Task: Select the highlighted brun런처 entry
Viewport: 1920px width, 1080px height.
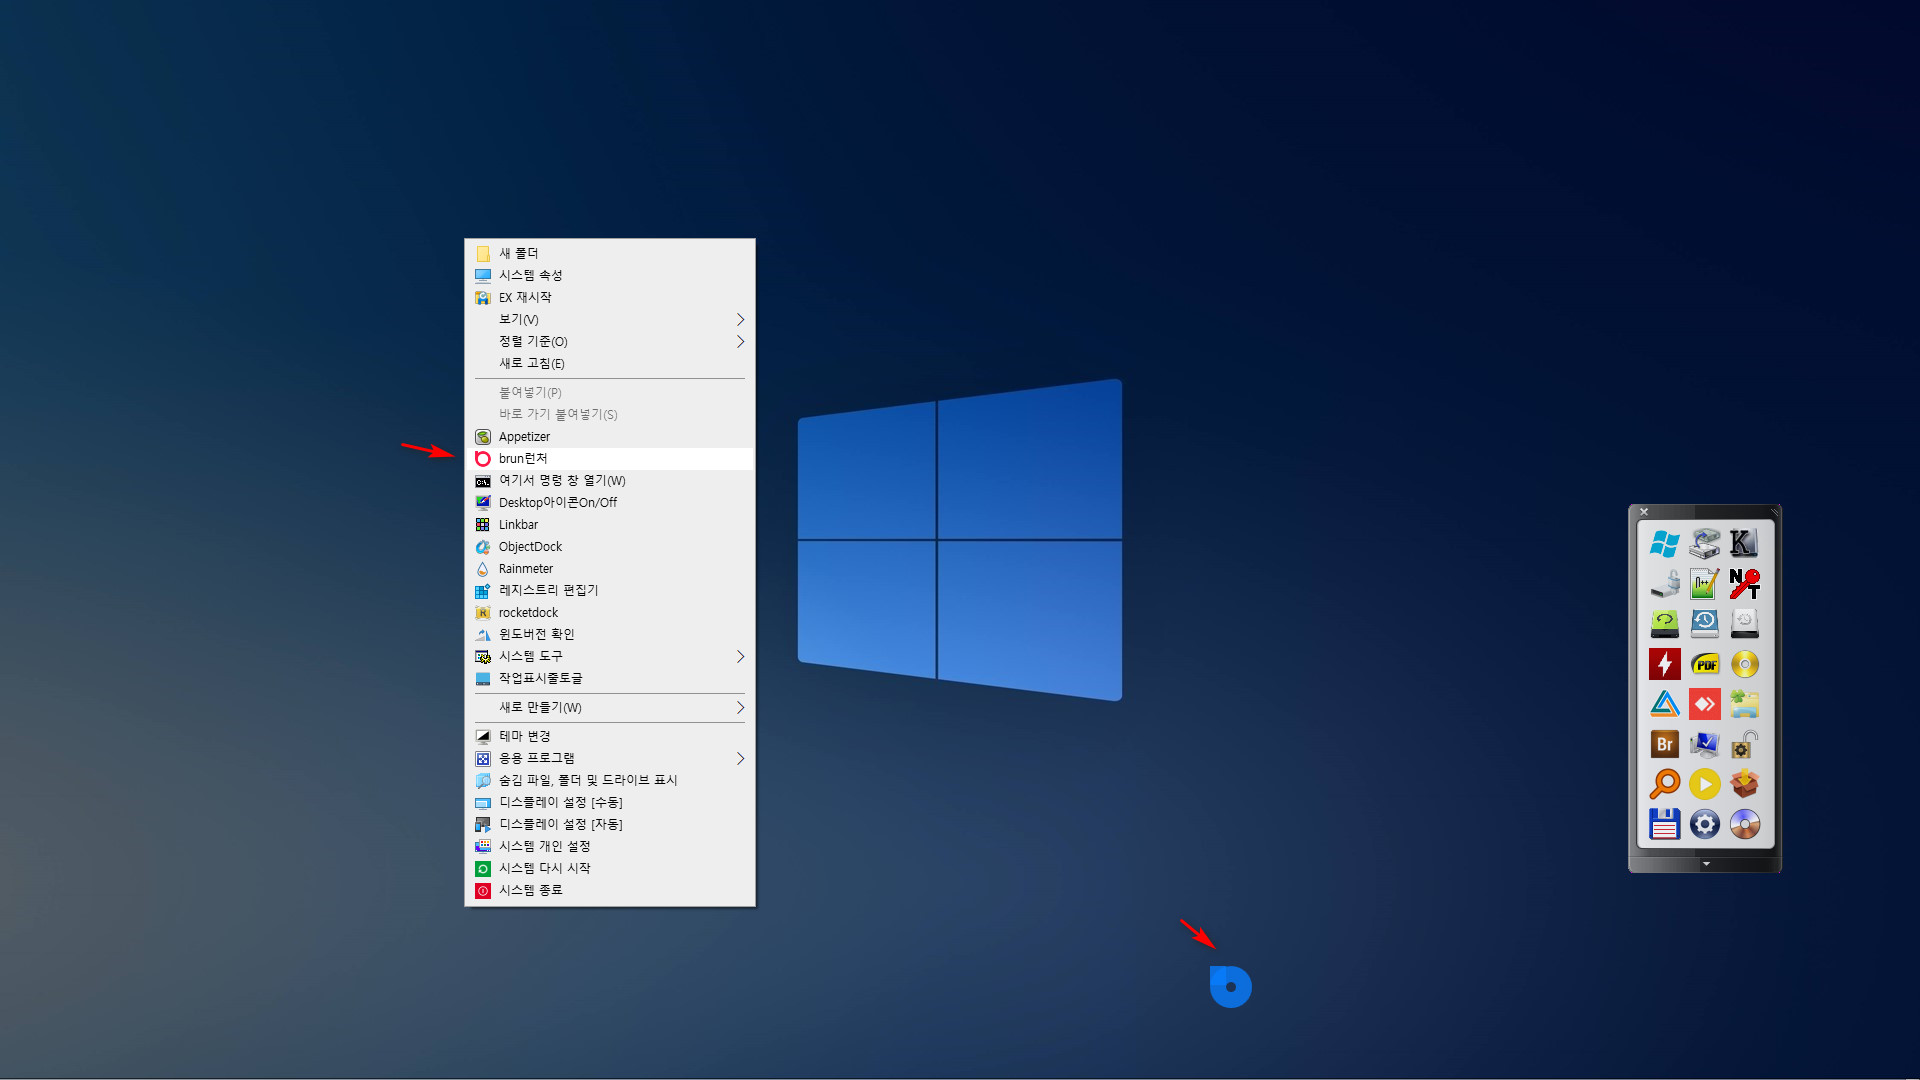Action: click(610, 459)
